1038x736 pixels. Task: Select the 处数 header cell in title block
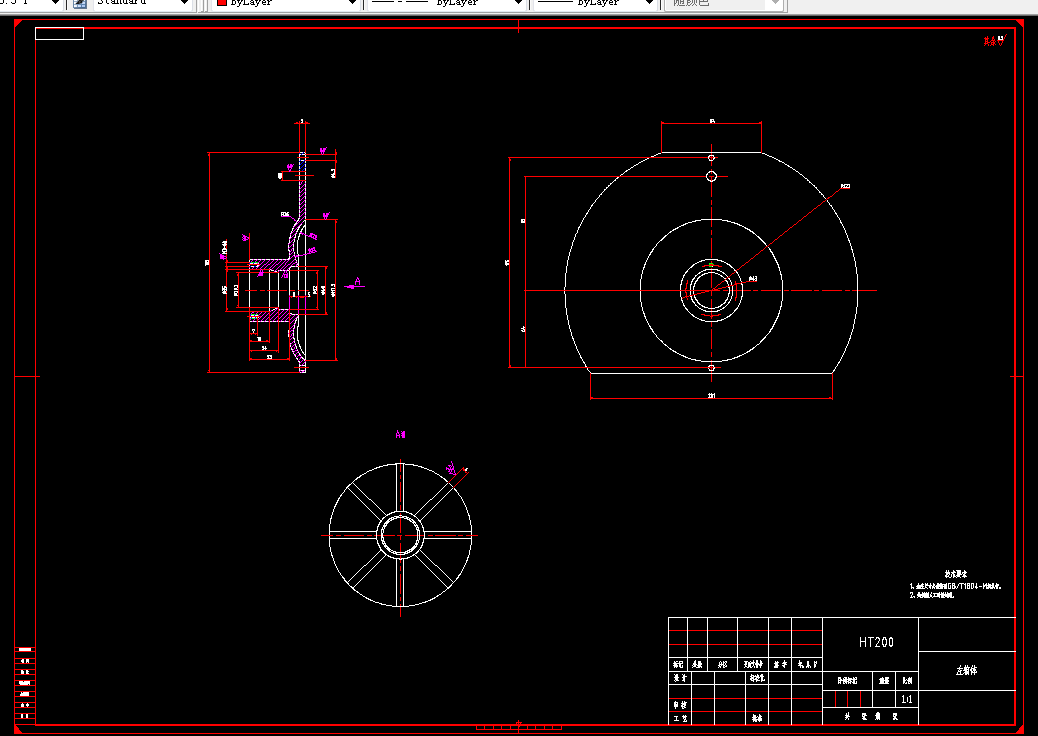[698, 665]
